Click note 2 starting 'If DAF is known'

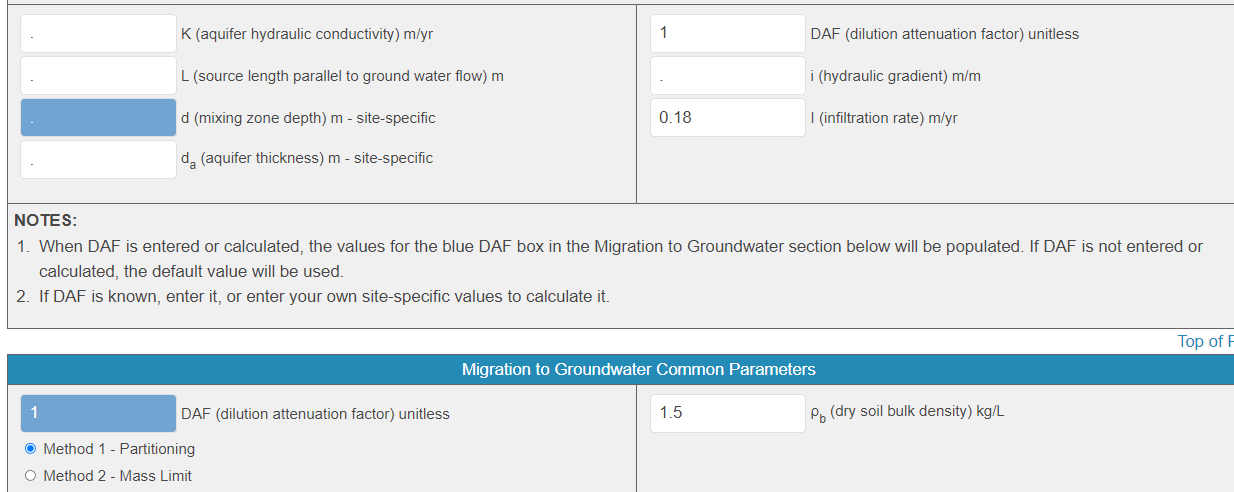pos(324,297)
